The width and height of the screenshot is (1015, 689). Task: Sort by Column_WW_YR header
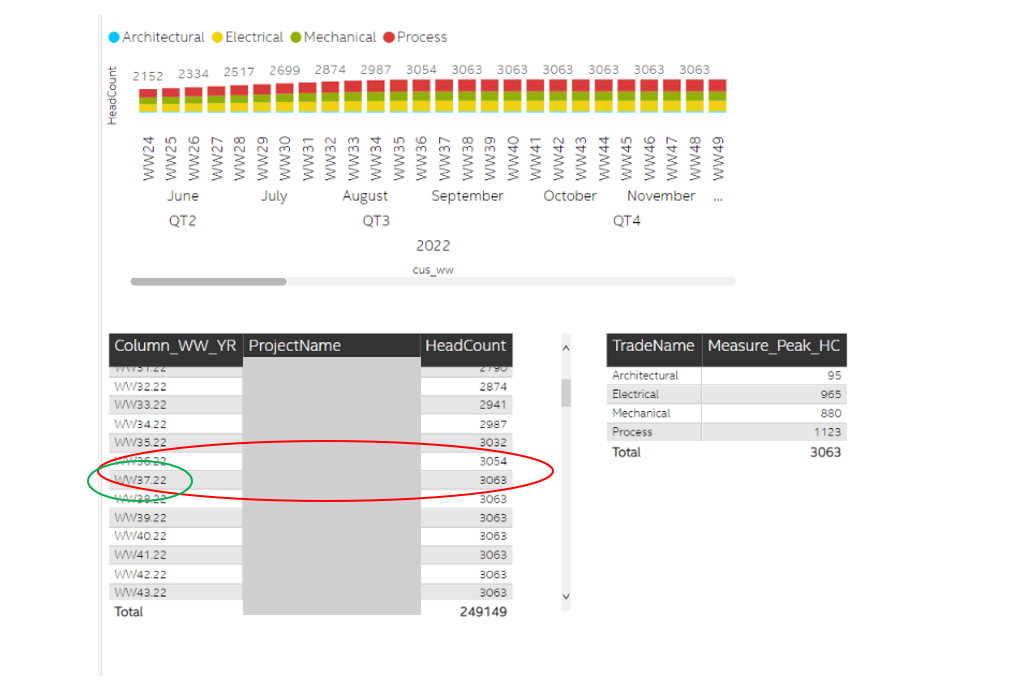tap(175, 346)
